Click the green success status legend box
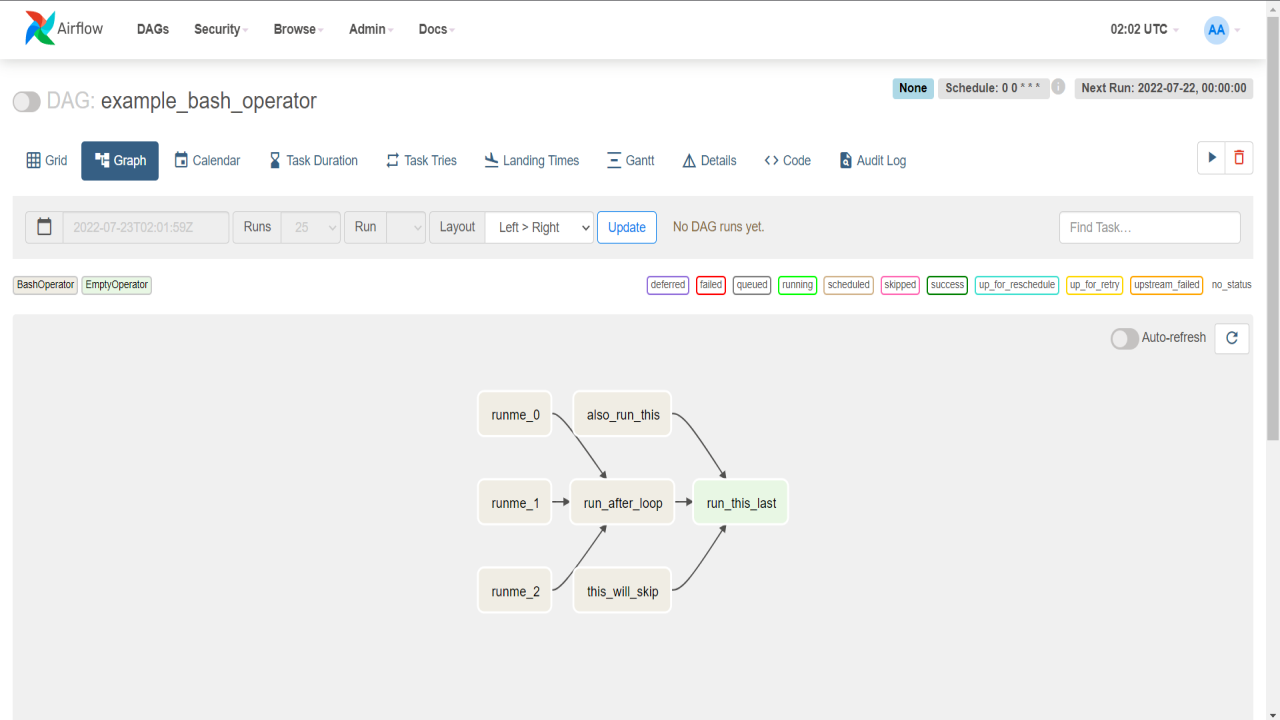The width and height of the screenshot is (1280, 720). tap(947, 285)
